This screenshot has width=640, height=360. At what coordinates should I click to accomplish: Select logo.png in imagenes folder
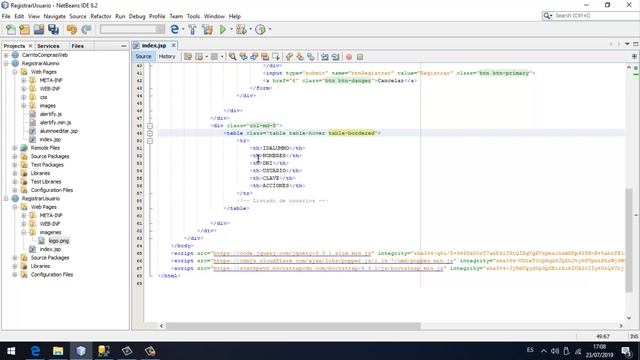(x=59, y=241)
